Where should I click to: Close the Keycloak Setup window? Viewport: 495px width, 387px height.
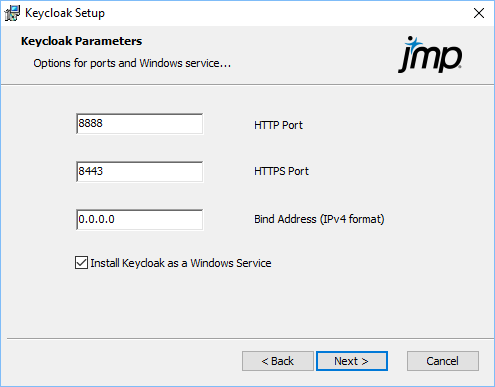[479, 13]
